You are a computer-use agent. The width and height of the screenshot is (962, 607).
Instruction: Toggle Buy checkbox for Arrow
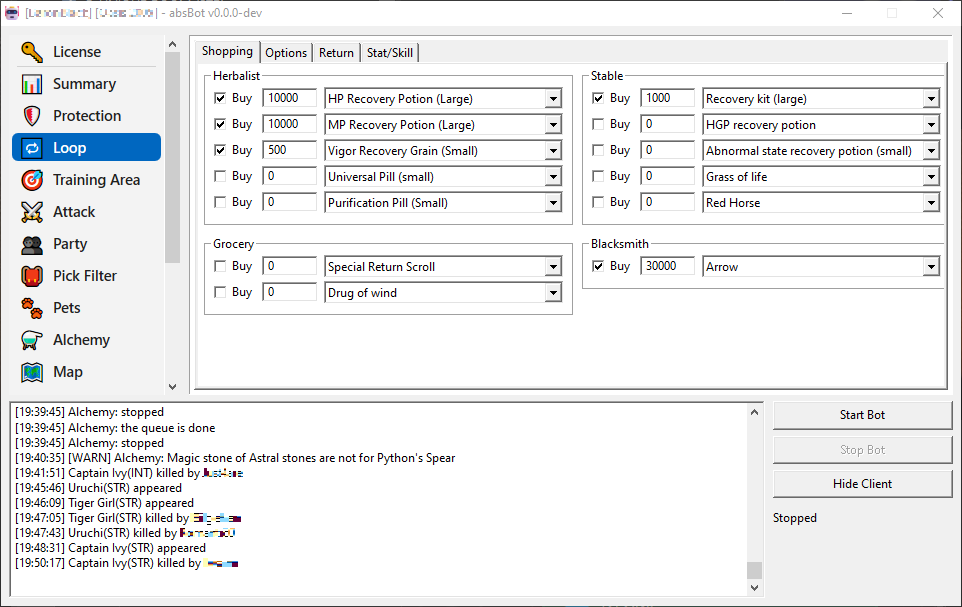(598, 266)
